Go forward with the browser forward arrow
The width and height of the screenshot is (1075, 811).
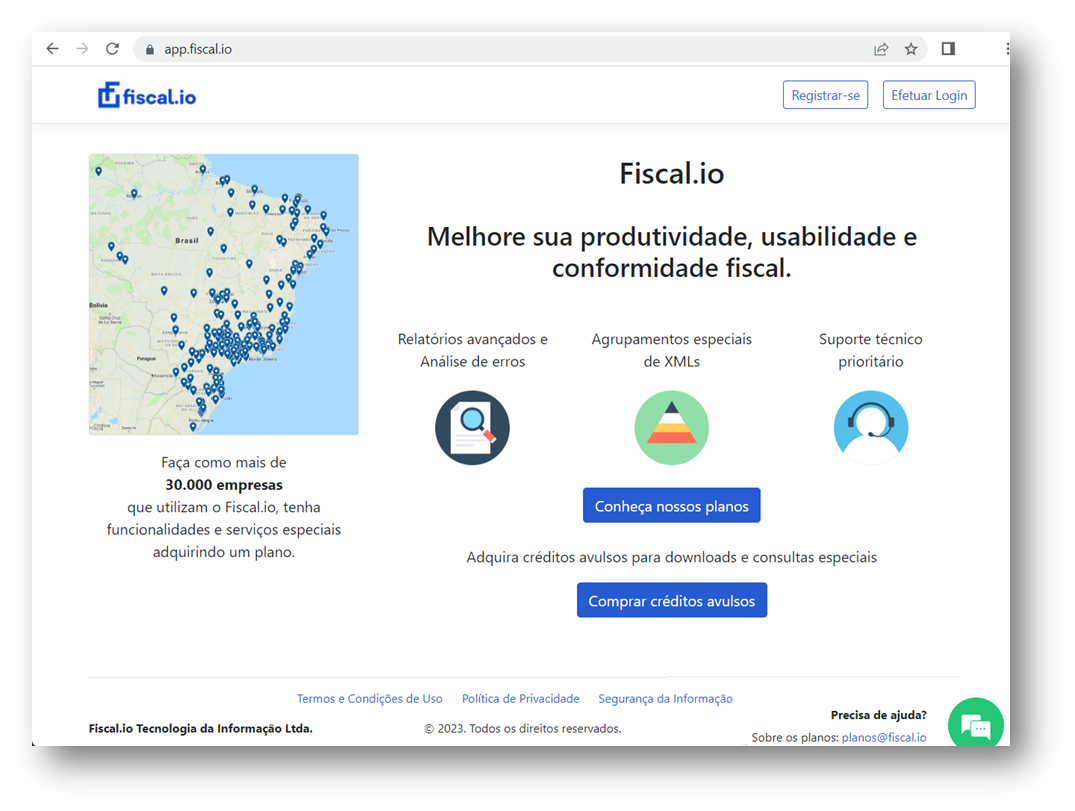pyautogui.click(x=82, y=49)
